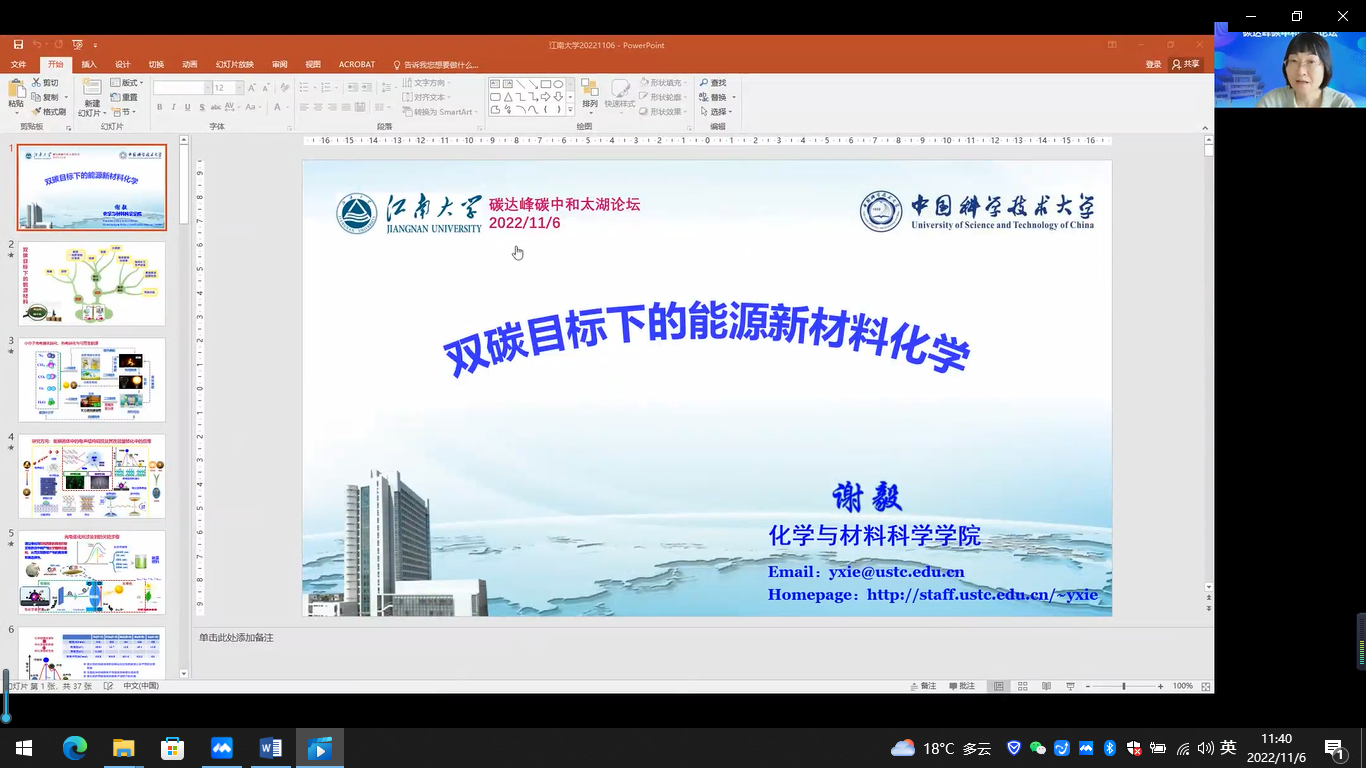The width and height of the screenshot is (1366, 768).
Task: Toggle Notes (备注) pane in status bar
Action: (x=922, y=686)
